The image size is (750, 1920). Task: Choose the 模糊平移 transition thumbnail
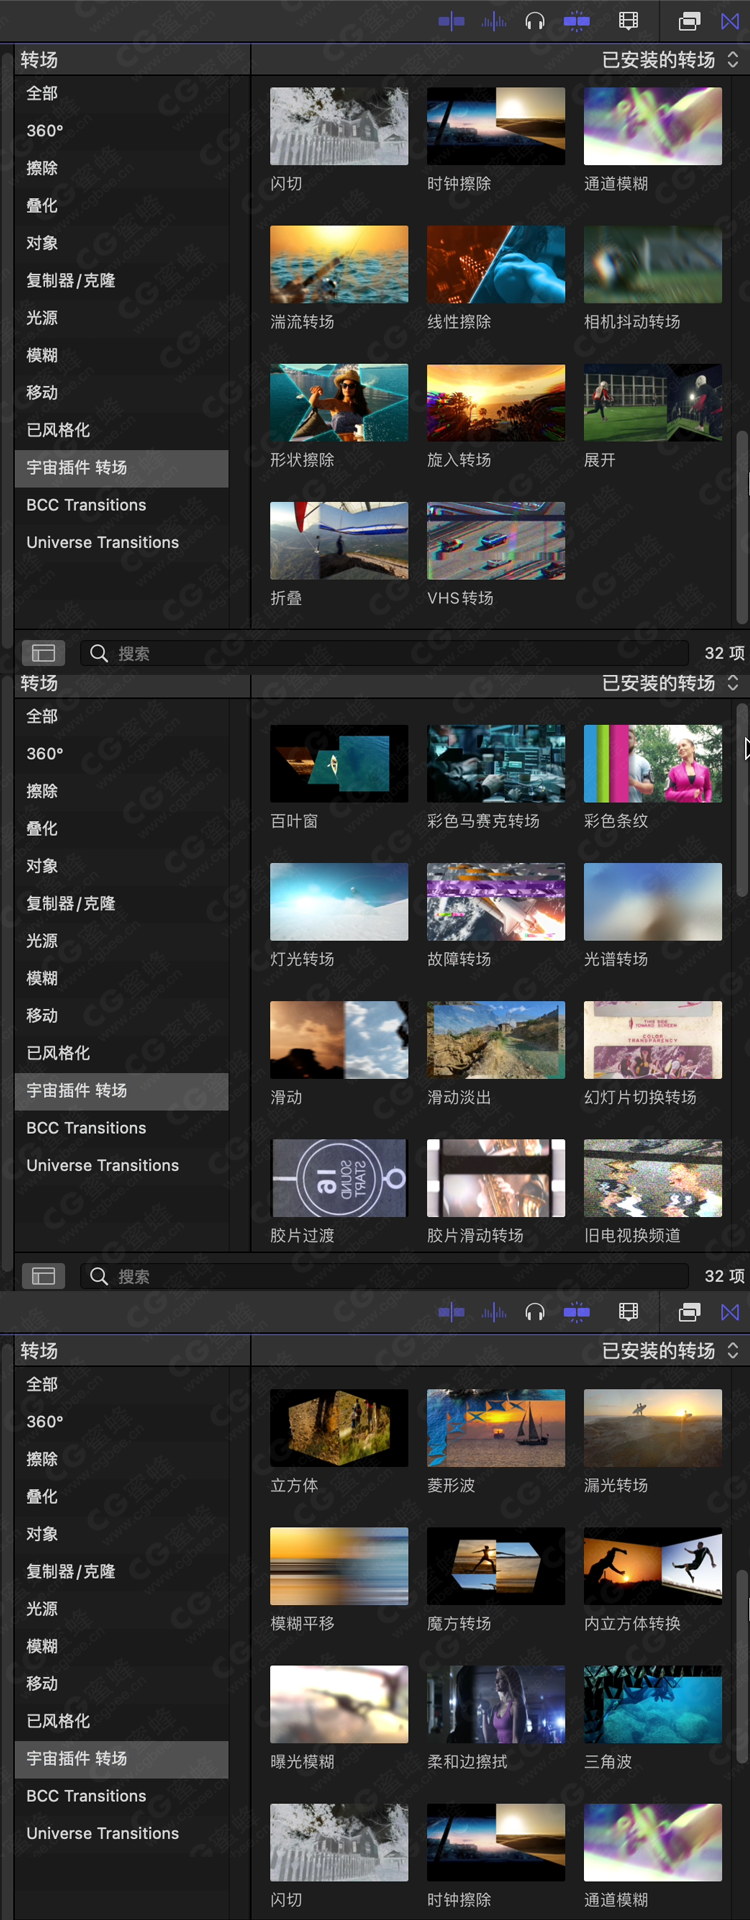[339, 1565]
